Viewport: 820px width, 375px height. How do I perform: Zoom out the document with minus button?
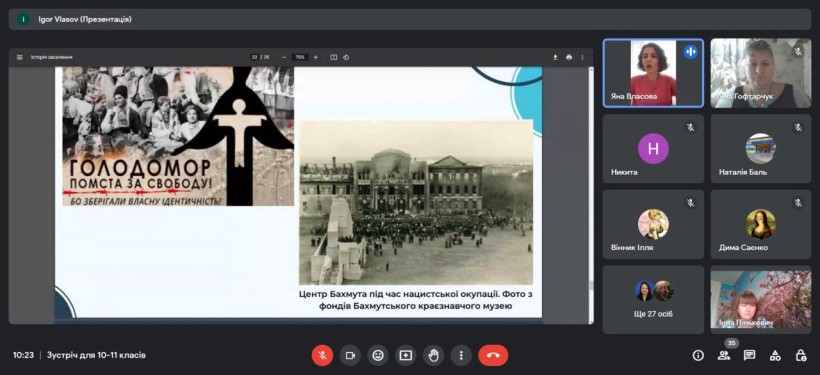(x=284, y=57)
